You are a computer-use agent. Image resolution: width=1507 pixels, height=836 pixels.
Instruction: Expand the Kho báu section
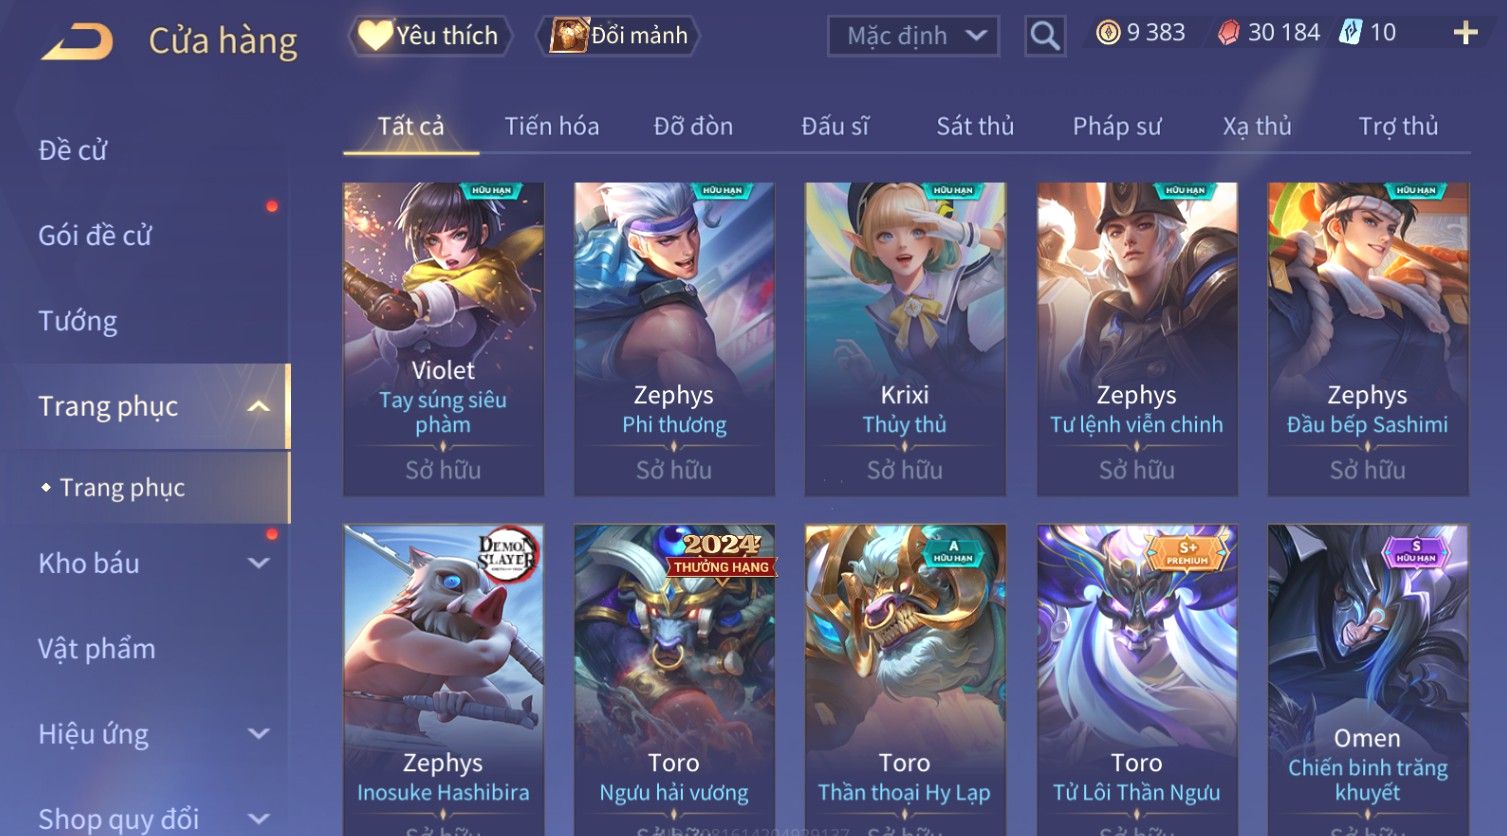coord(258,563)
